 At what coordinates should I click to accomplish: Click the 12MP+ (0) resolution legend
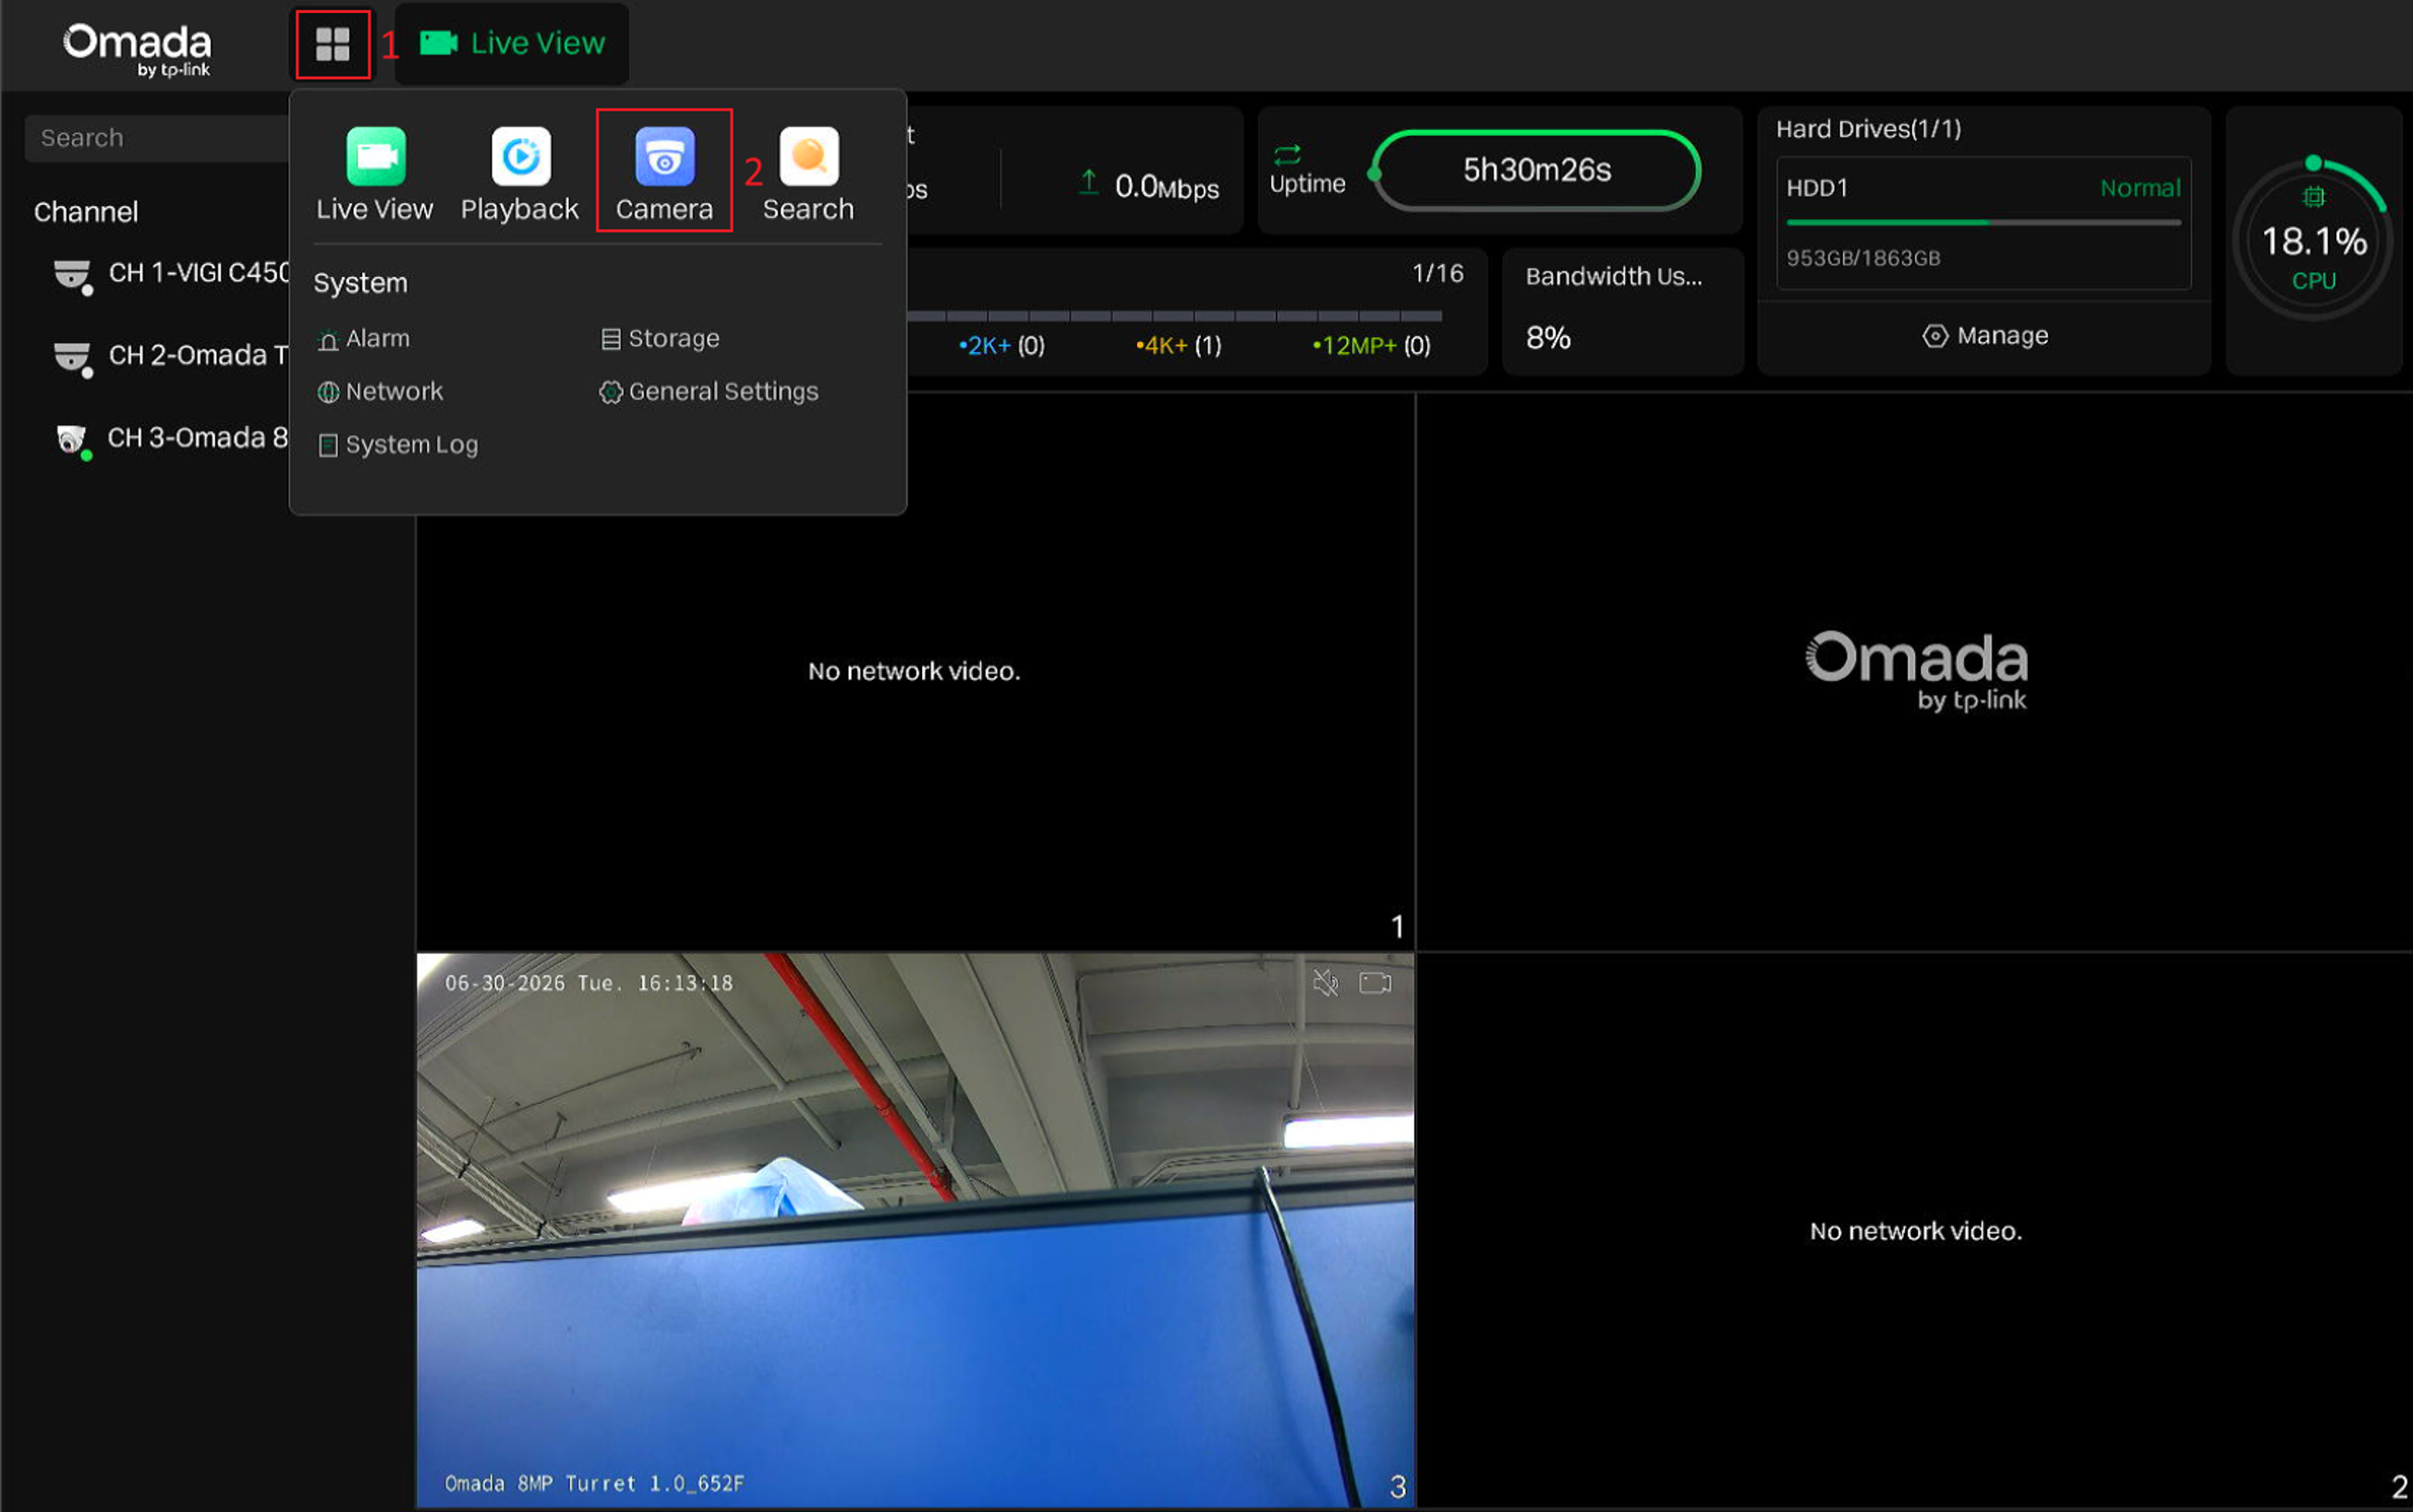point(1371,346)
